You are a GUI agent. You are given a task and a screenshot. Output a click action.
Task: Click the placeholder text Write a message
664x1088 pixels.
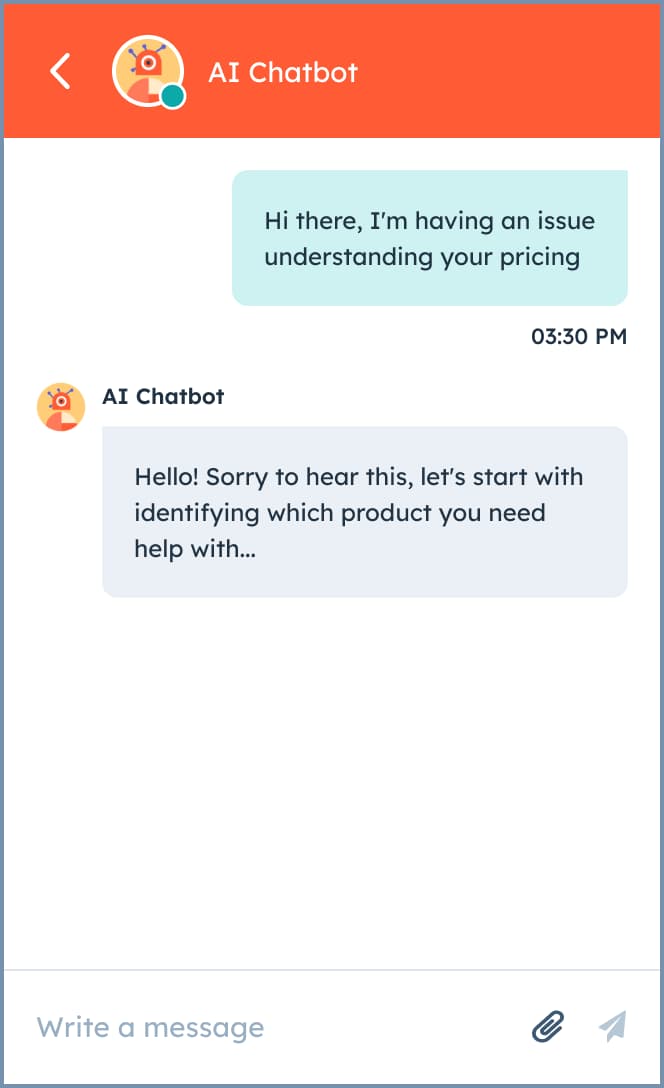(x=150, y=1026)
